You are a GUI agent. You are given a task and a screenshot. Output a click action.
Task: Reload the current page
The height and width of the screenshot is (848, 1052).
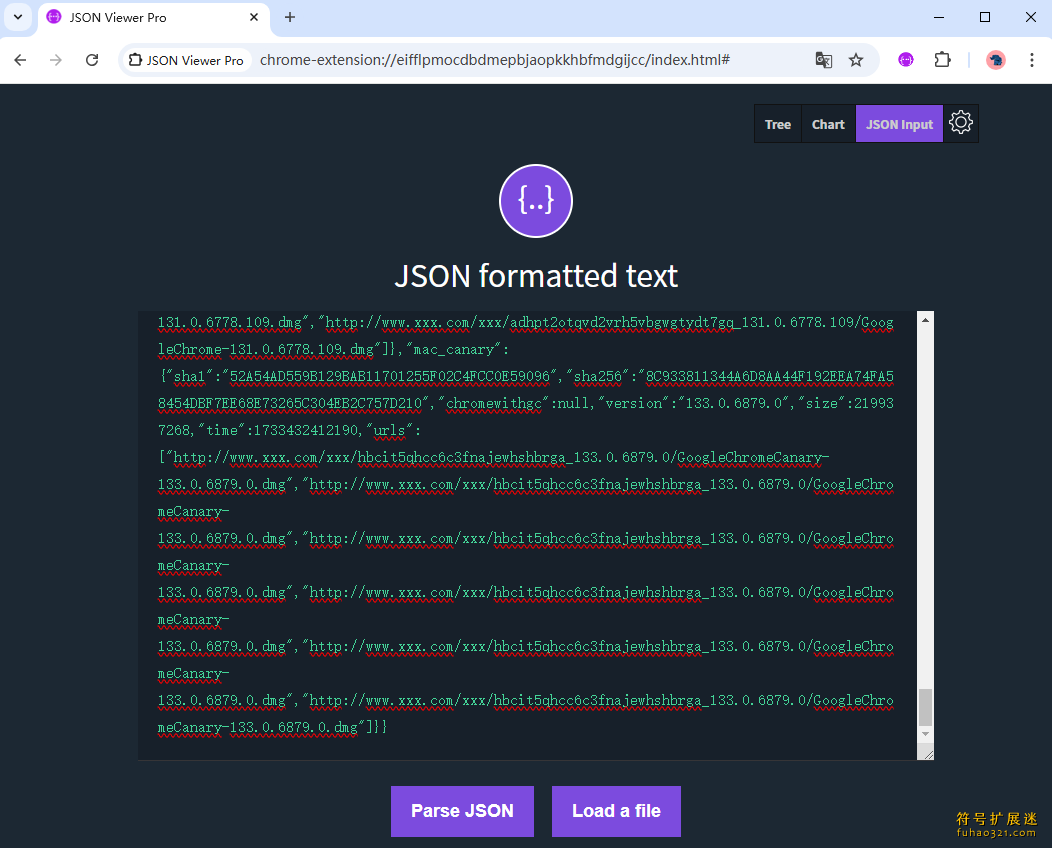[x=92, y=60]
